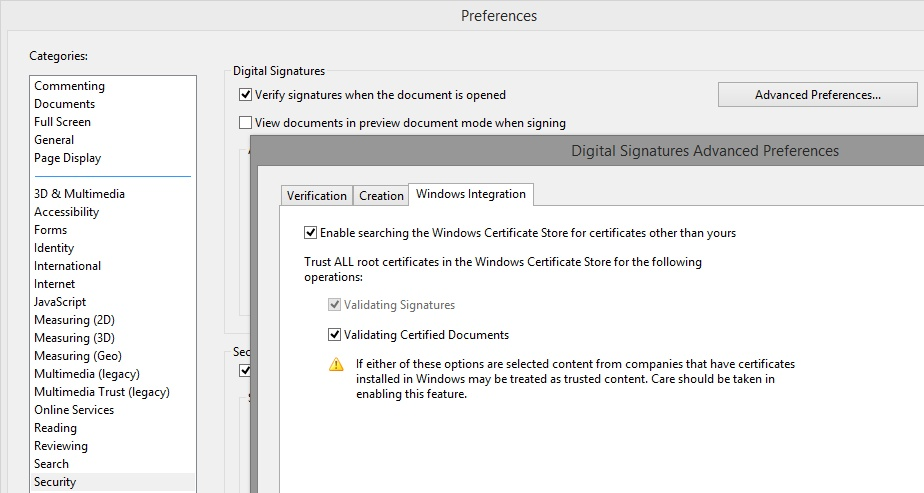Screen dimensions: 924x493
Task: Toggle Enable searching the Windows Certificate Store
Action: [x=311, y=233]
